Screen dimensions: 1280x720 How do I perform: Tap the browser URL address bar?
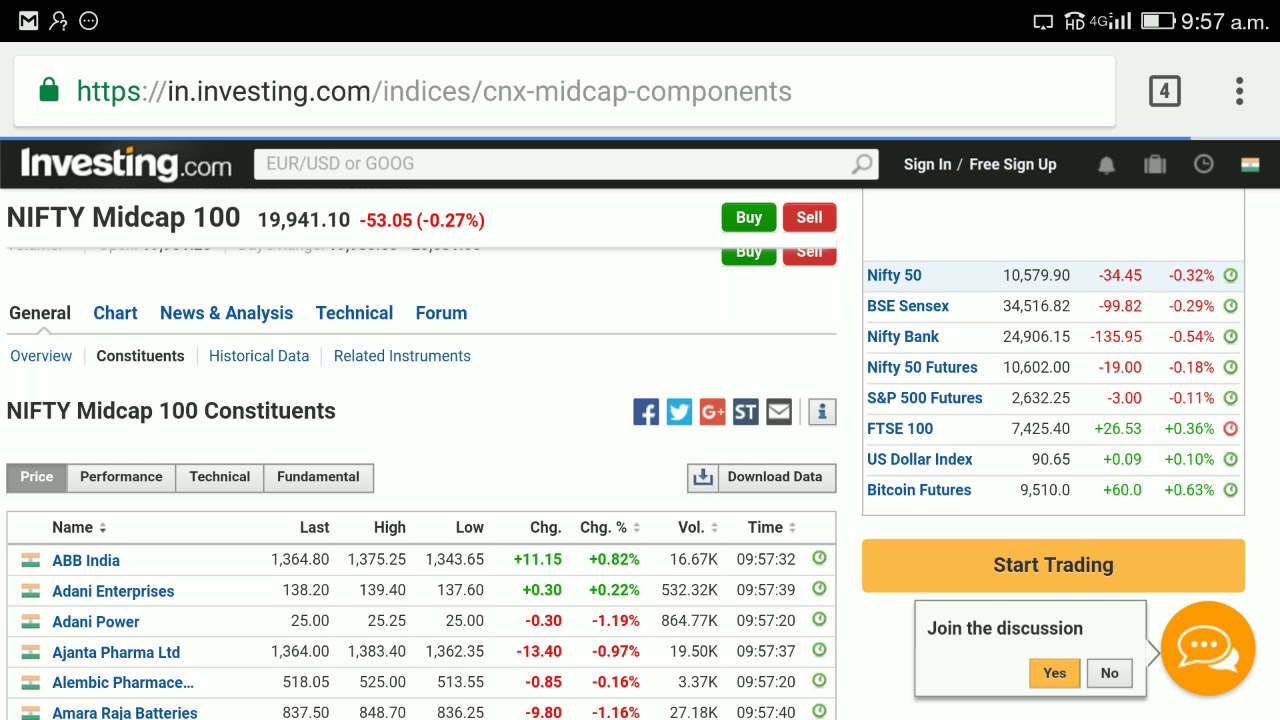coord(565,91)
